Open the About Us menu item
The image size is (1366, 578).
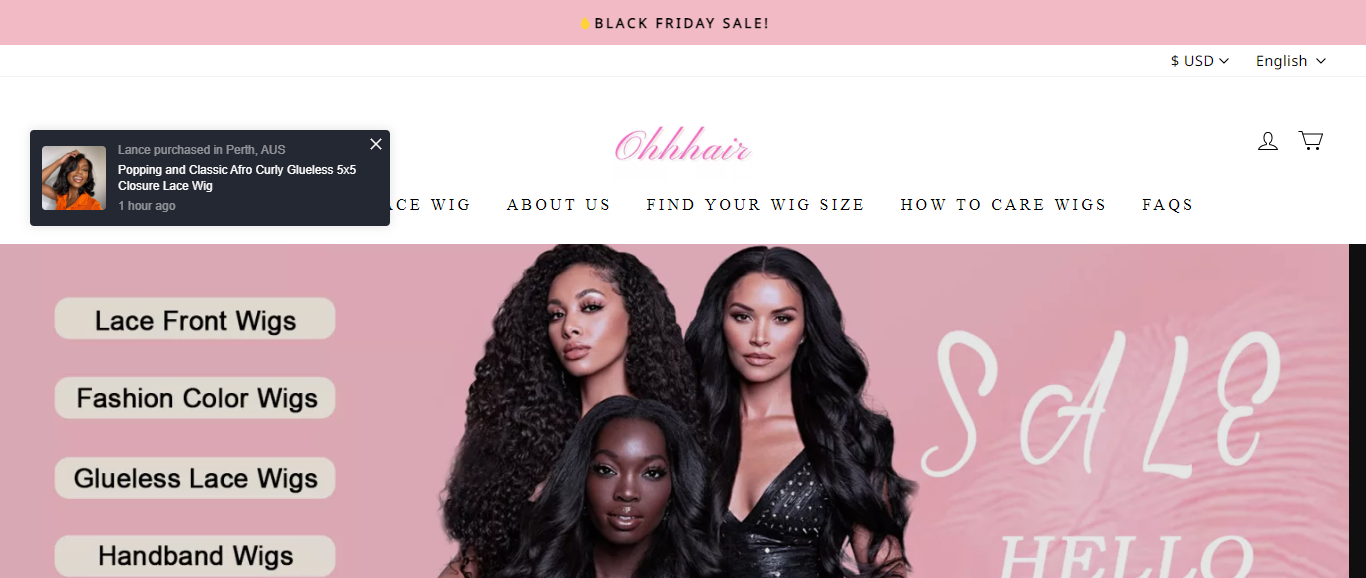point(558,205)
